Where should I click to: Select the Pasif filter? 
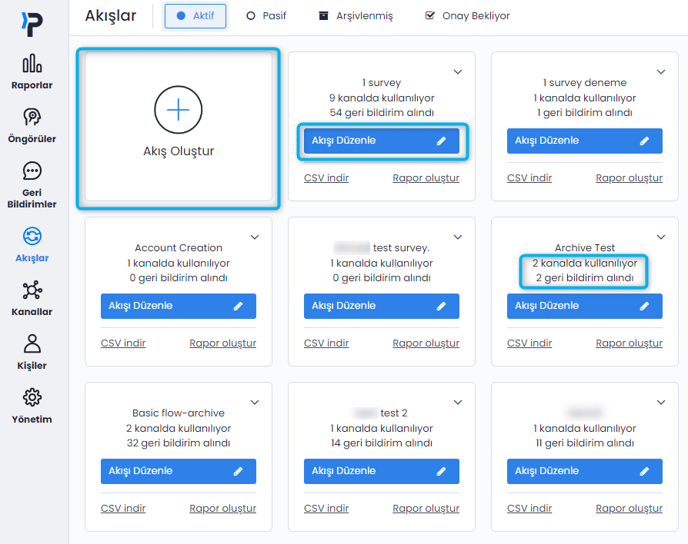coord(266,16)
